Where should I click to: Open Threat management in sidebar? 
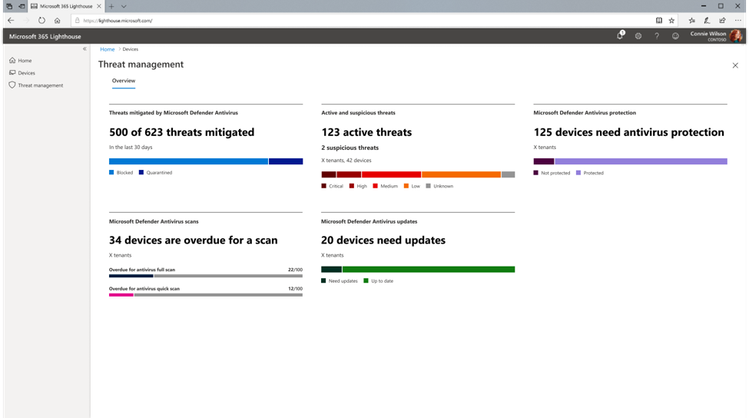pos(36,86)
